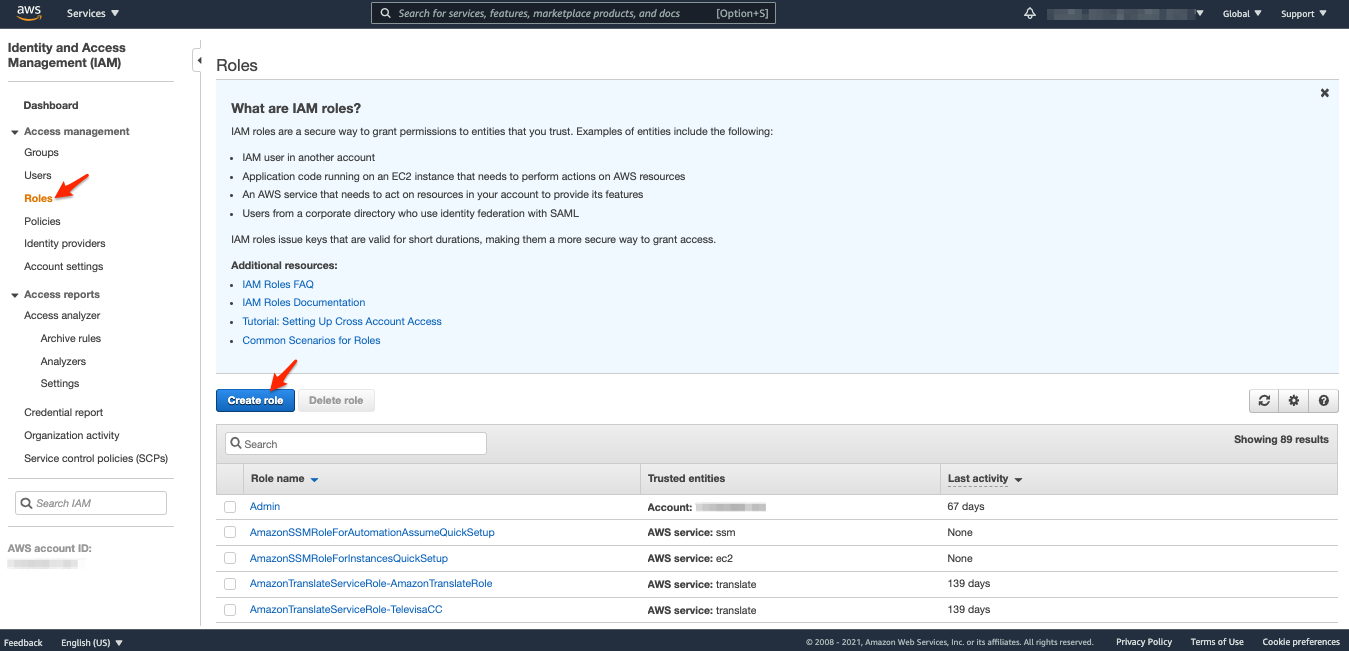Screen dimensions: 1349x651
Task: Click '67 days' last activity cell
Action: pyautogui.click(x=966, y=507)
